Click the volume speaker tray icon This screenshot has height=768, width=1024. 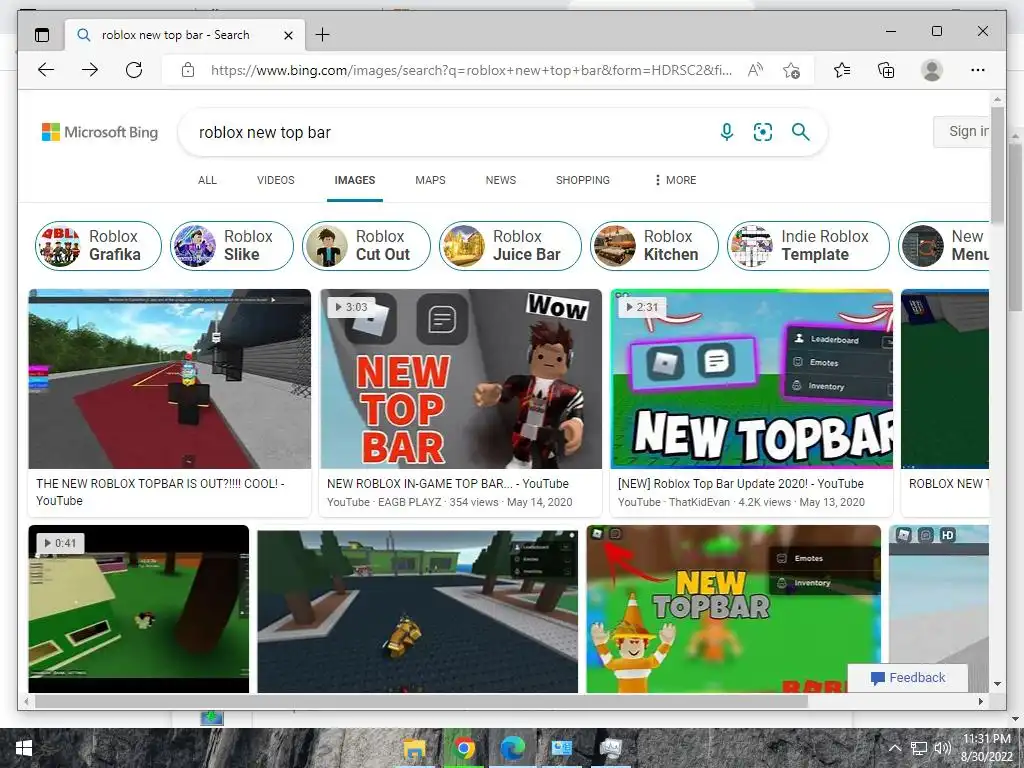942,748
